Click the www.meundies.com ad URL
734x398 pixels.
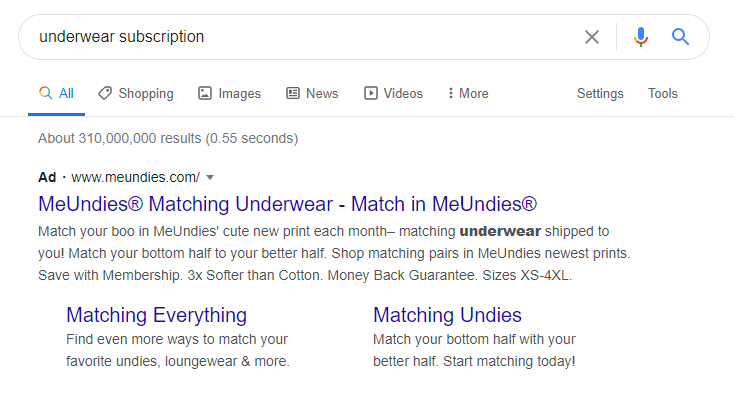(x=135, y=177)
